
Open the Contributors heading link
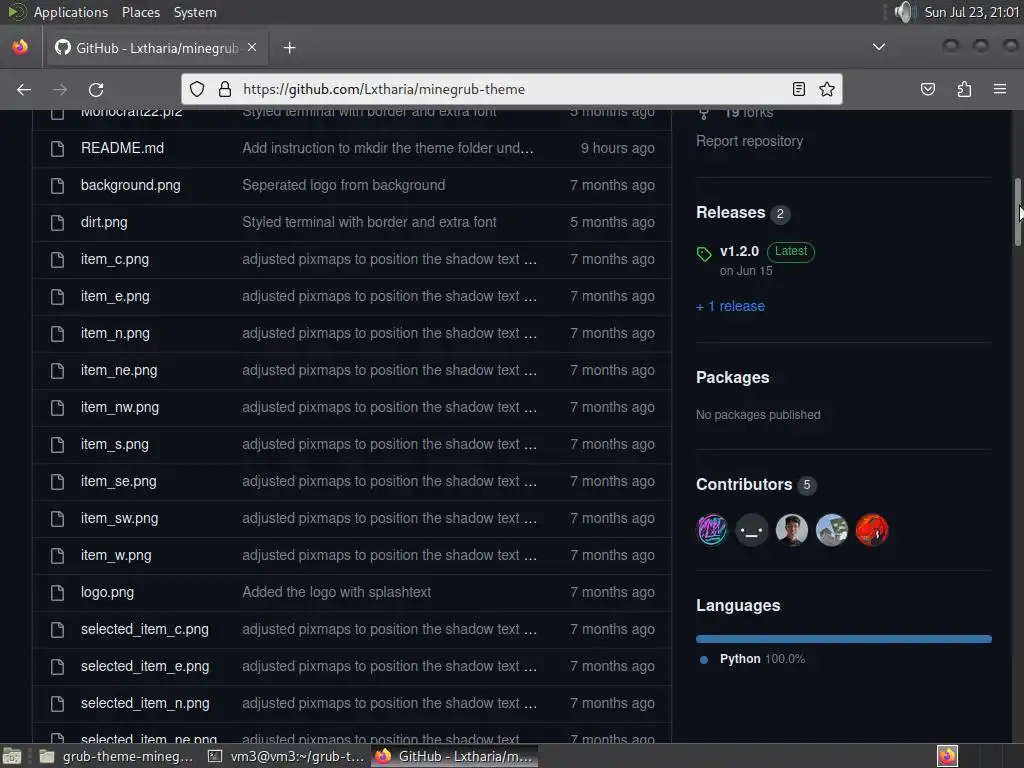pyautogui.click(x=744, y=485)
